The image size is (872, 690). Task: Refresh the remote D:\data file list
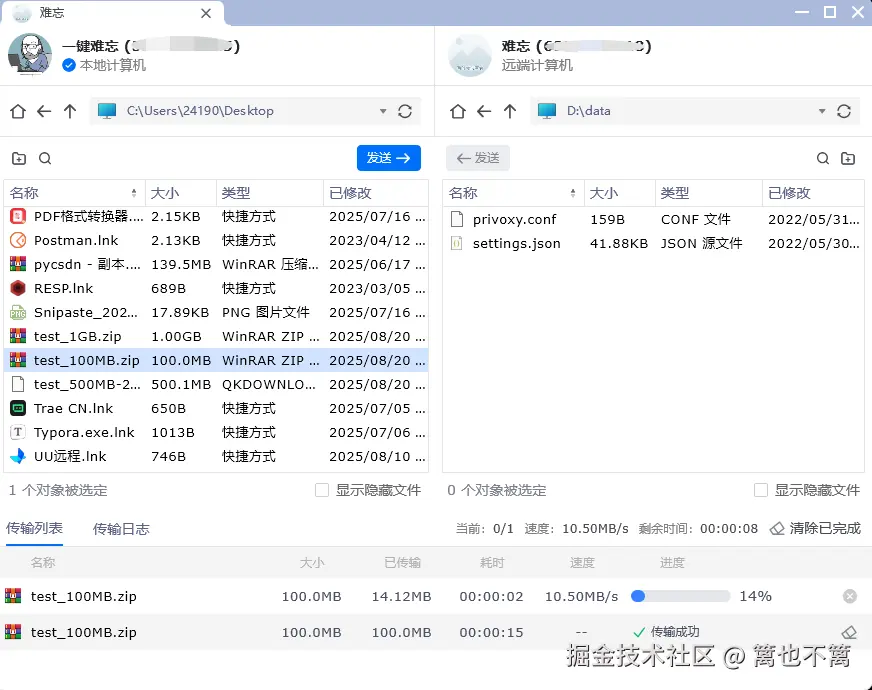pos(843,111)
